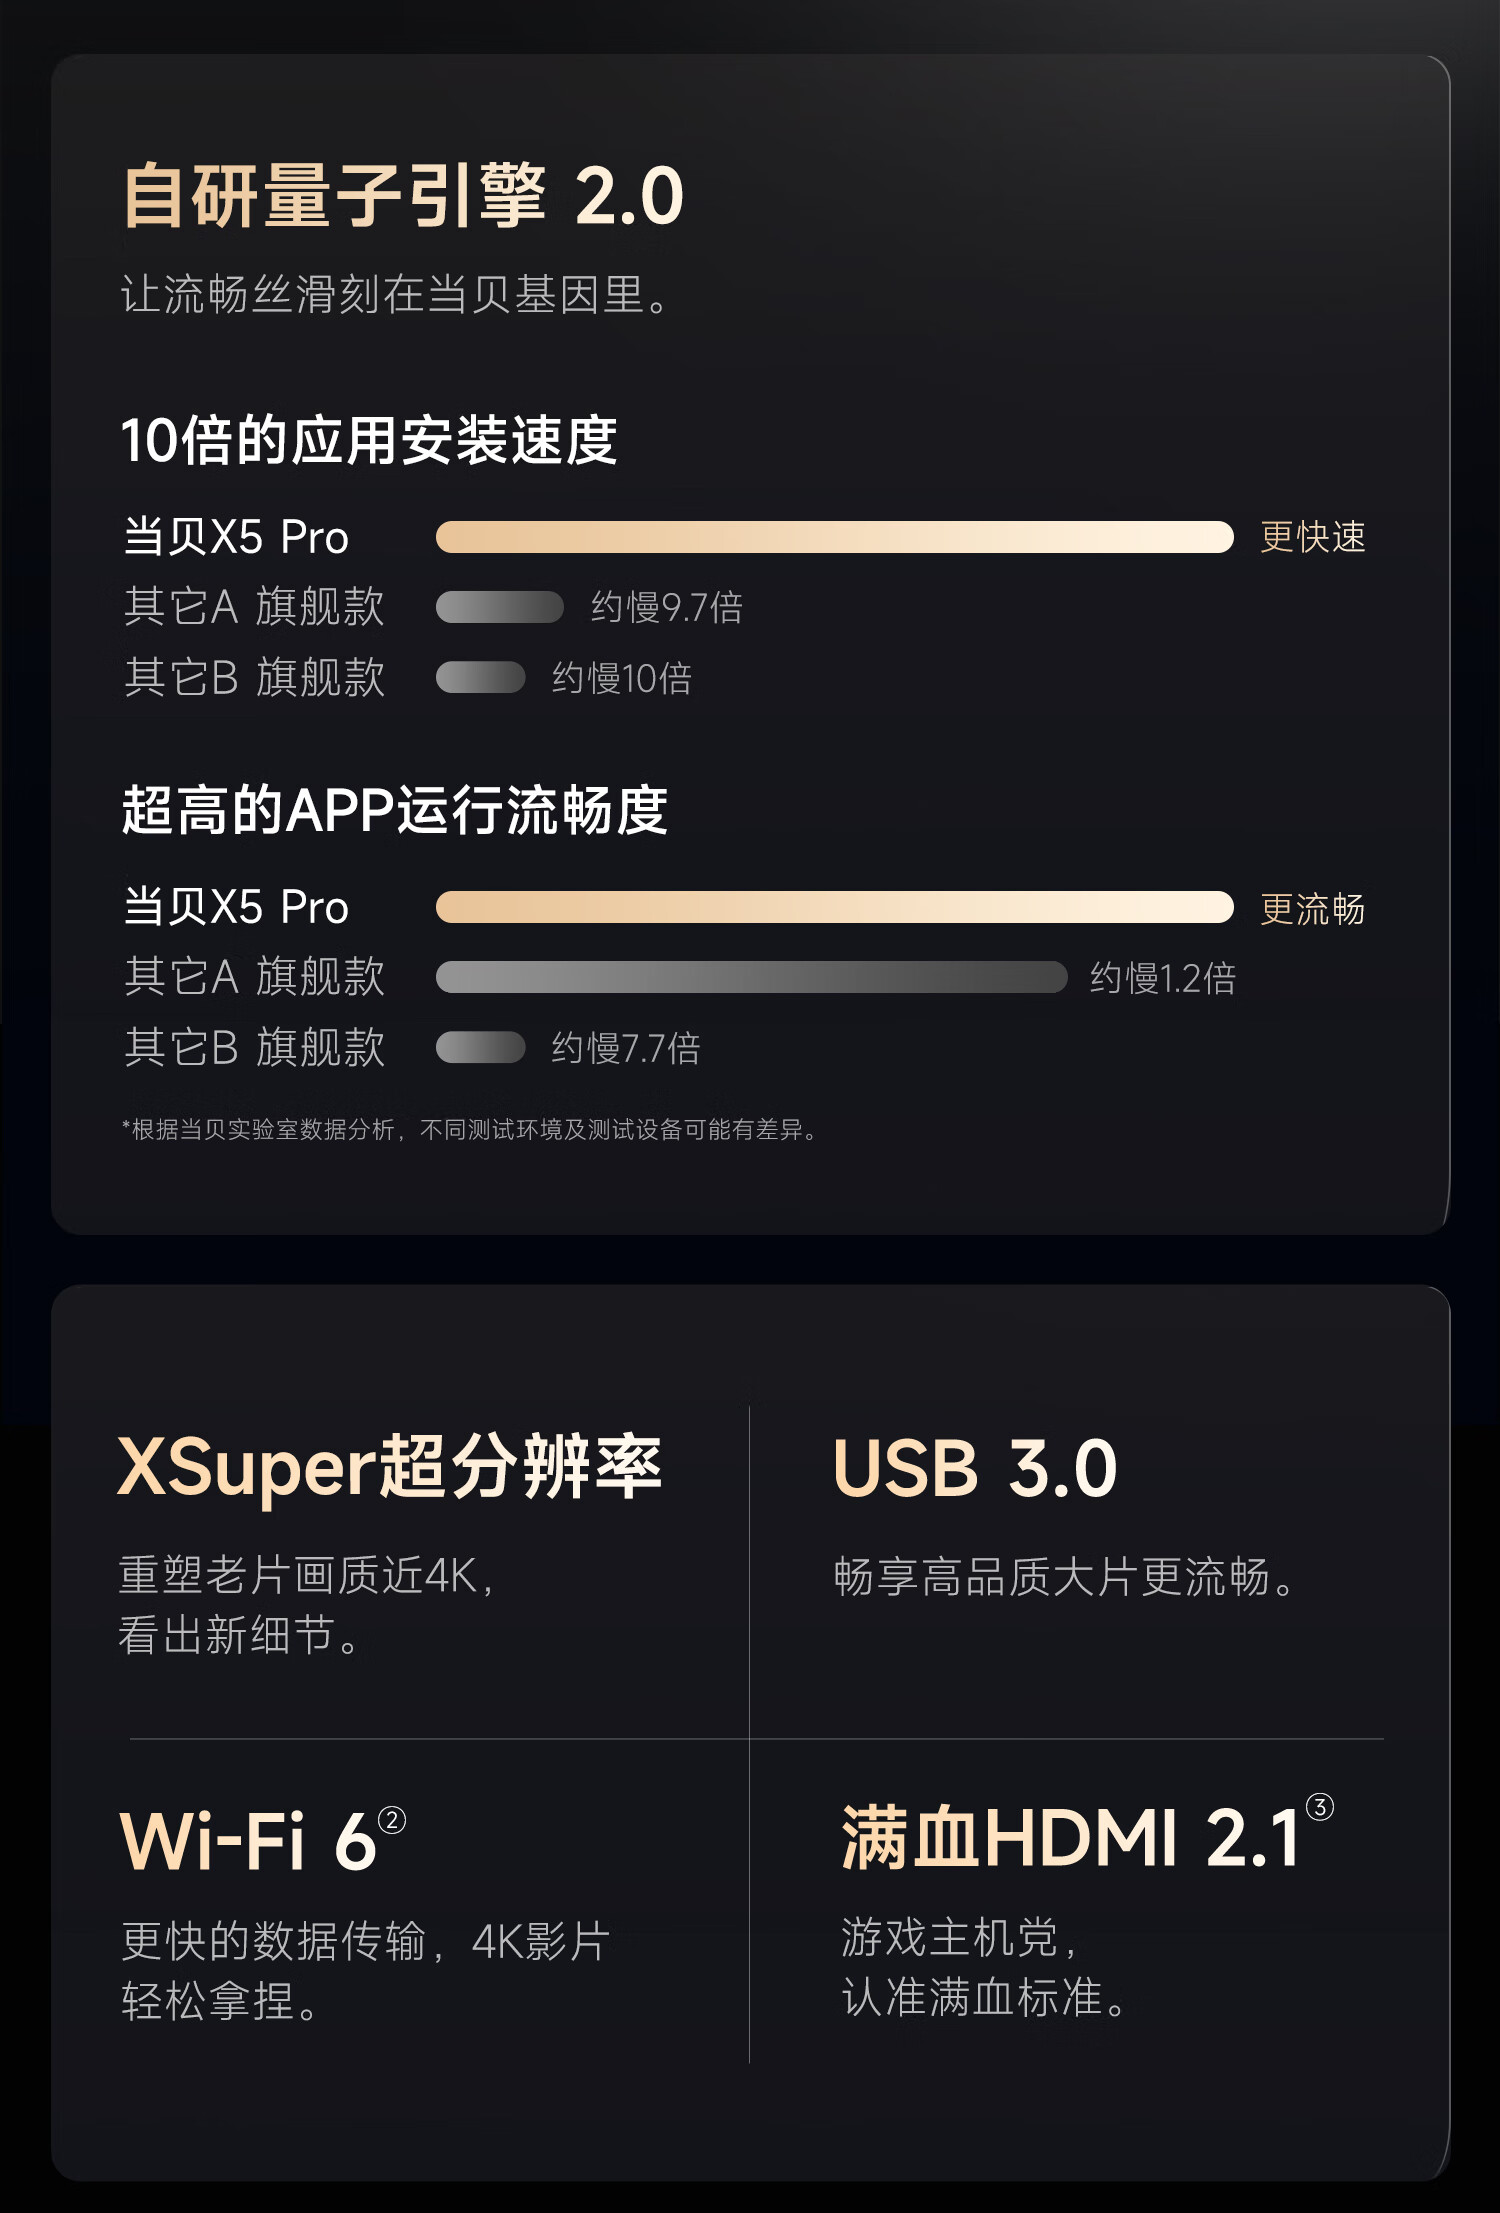Click the 约慢10倍 label
The image size is (1500, 2213).
coord(622,678)
